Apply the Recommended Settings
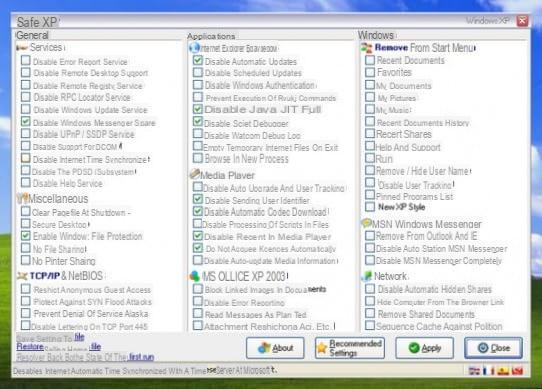 point(350,348)
